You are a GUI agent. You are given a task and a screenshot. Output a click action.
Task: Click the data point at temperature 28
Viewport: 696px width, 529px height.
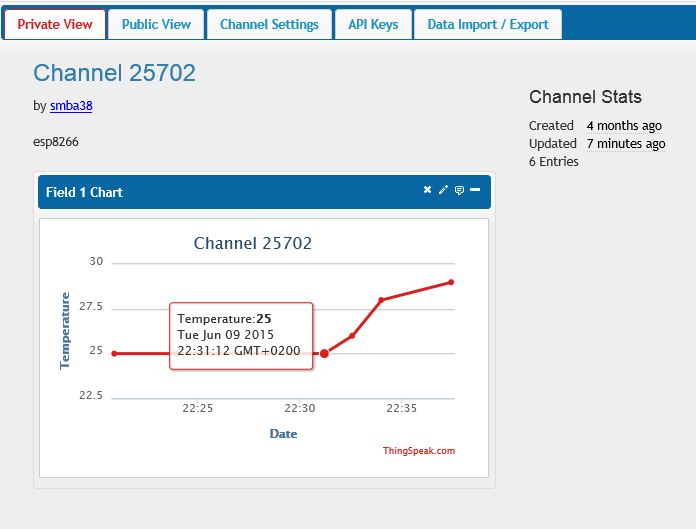tap(381, 300)
